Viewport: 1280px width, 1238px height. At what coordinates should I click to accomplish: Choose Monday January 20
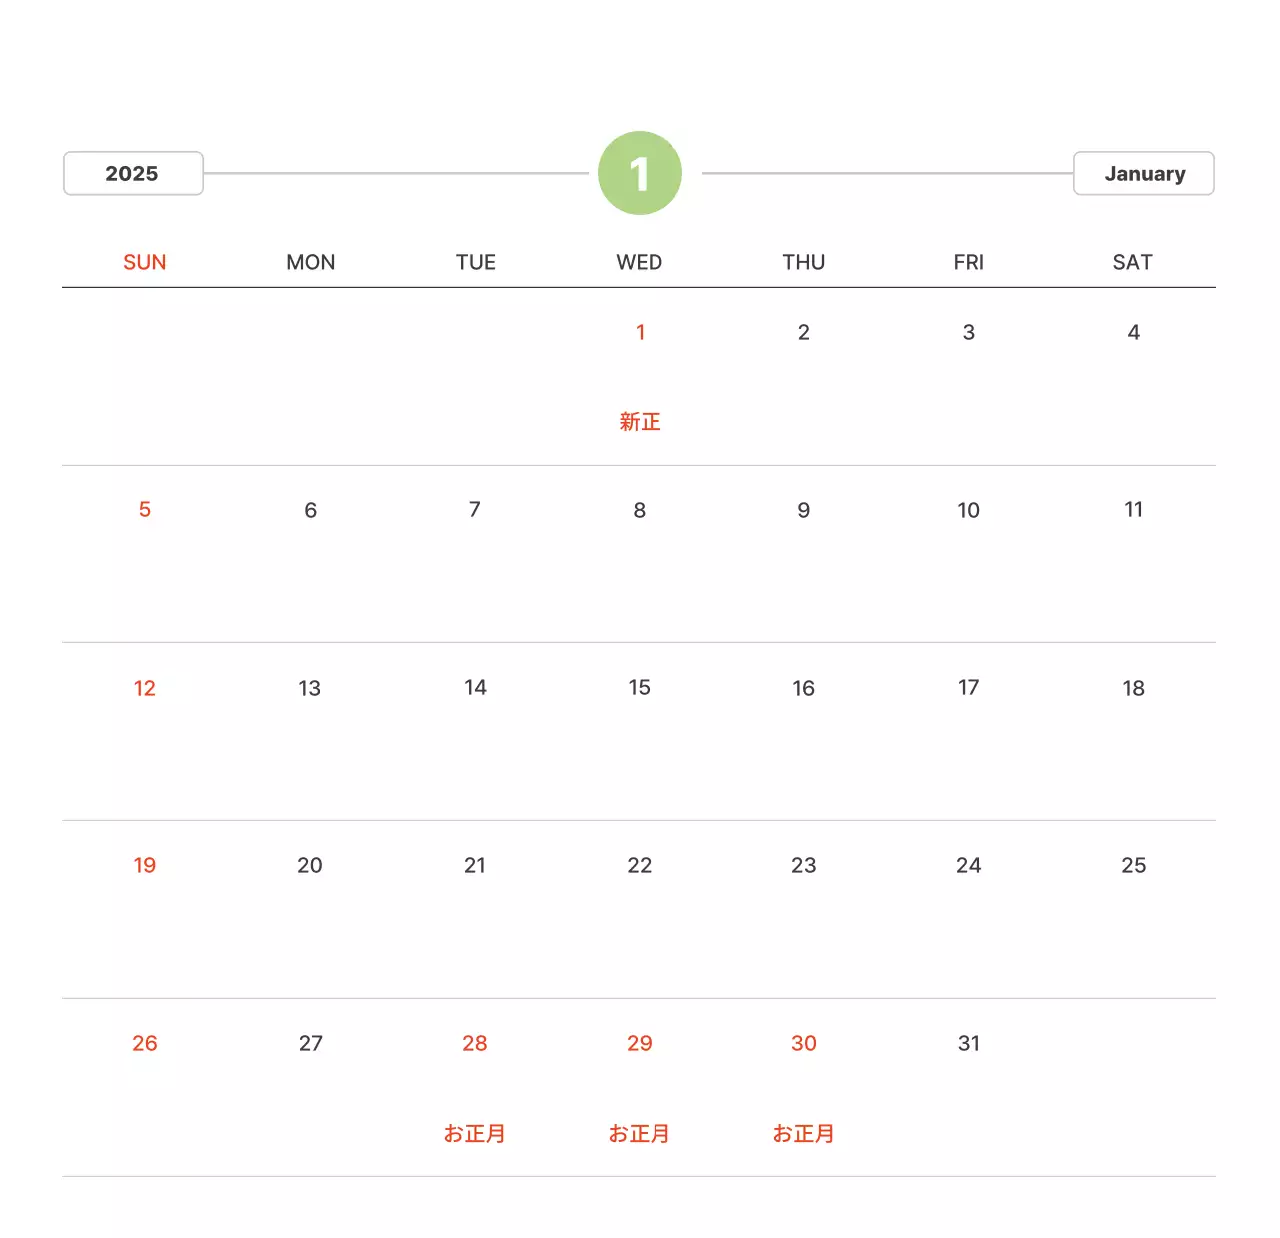(x=310, y=866)
